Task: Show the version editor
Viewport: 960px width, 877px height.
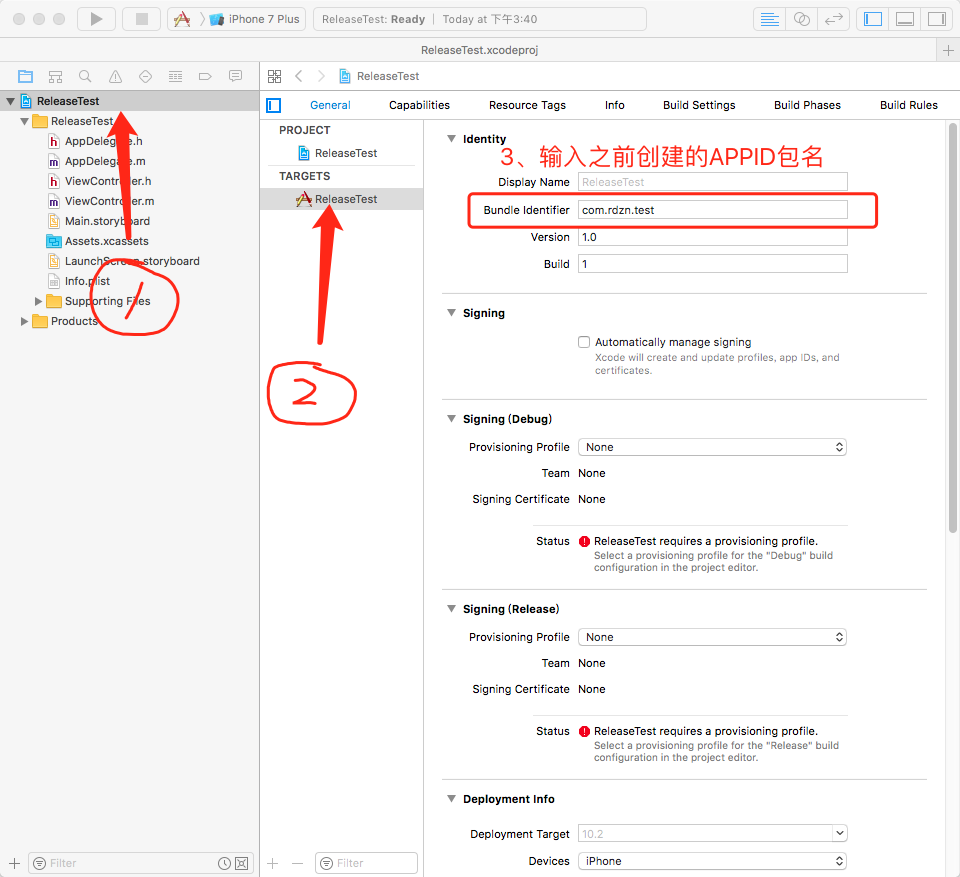Action: 834,19
